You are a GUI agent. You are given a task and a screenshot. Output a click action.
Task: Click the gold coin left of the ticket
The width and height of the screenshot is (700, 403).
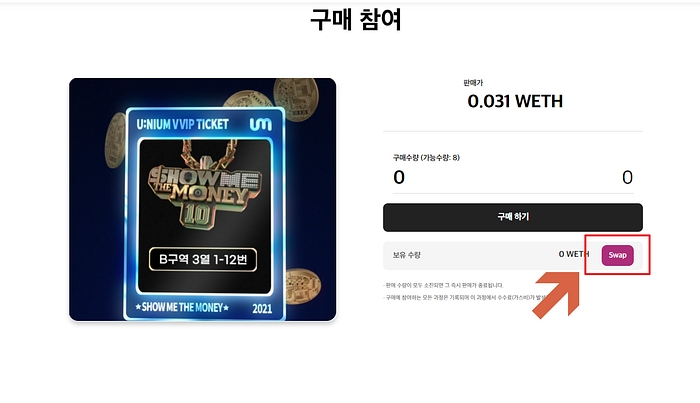pyautogui.click(x=116, y=140)
